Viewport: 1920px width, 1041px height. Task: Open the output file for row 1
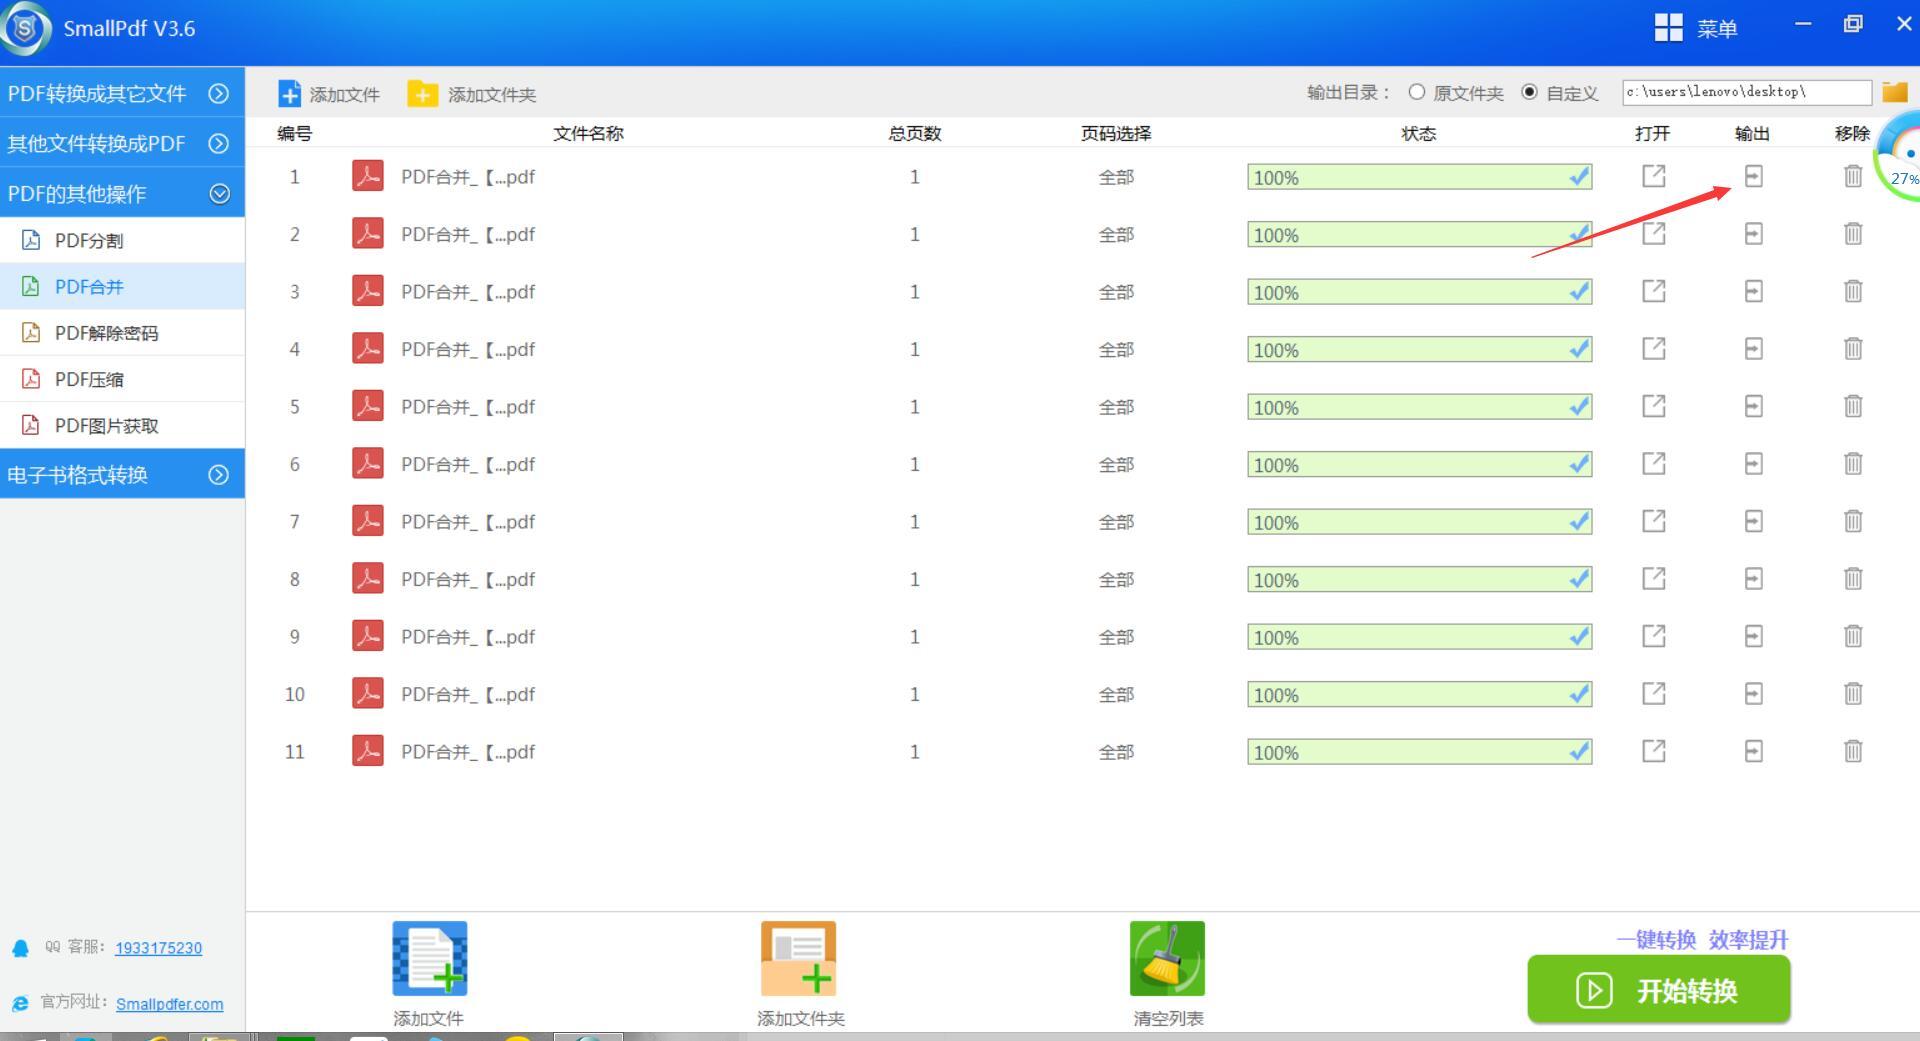[x=1654, y=176]
